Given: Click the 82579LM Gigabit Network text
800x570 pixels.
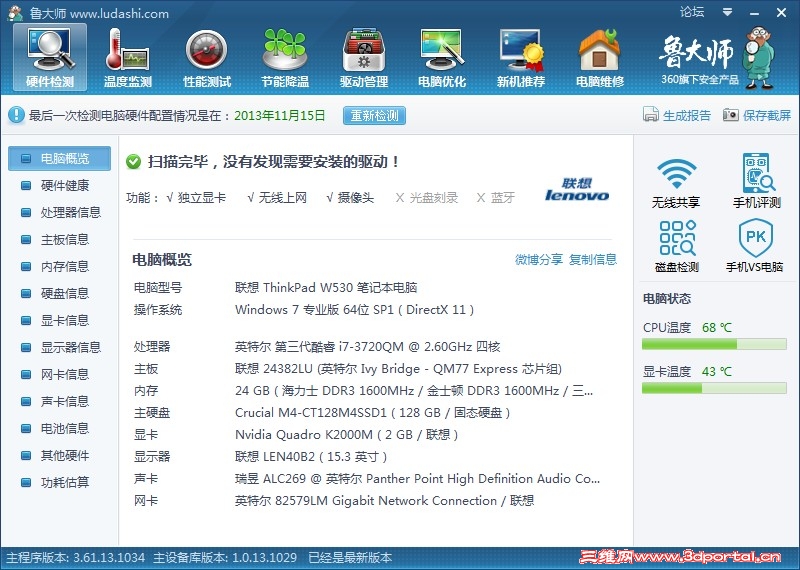Looking at the screenshot, I should tap(386, 501).
